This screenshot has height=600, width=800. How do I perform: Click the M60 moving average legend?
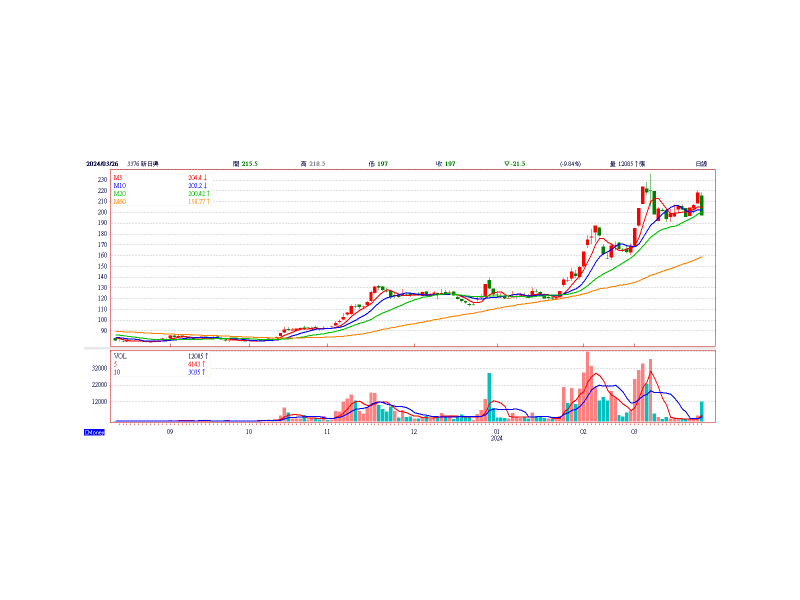[x=119, y=201]
